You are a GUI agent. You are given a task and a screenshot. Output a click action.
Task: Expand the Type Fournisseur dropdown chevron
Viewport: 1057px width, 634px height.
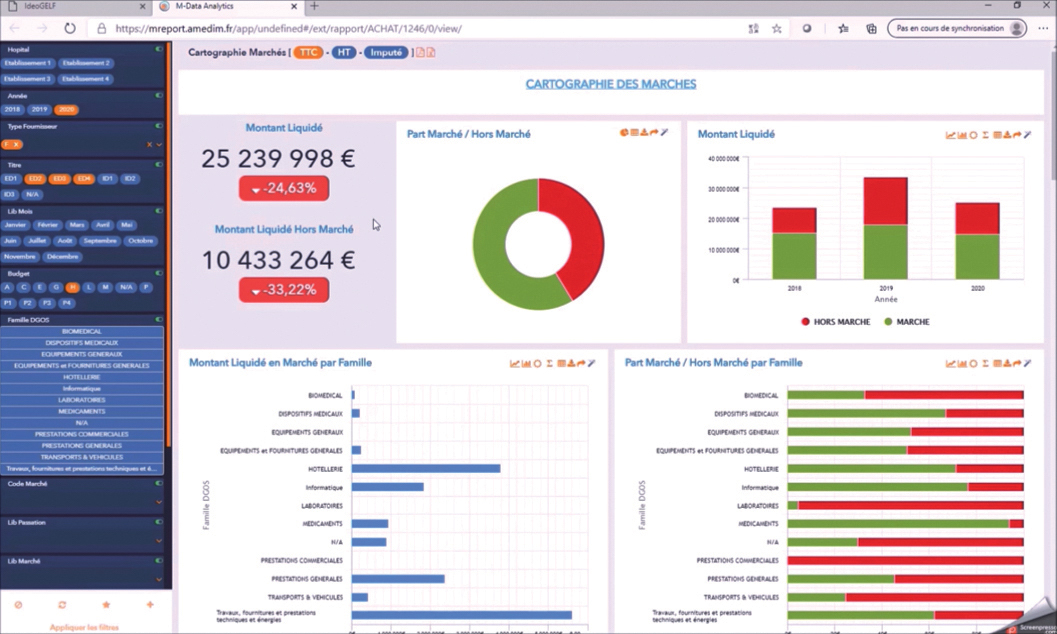click(x=159, y=145)
